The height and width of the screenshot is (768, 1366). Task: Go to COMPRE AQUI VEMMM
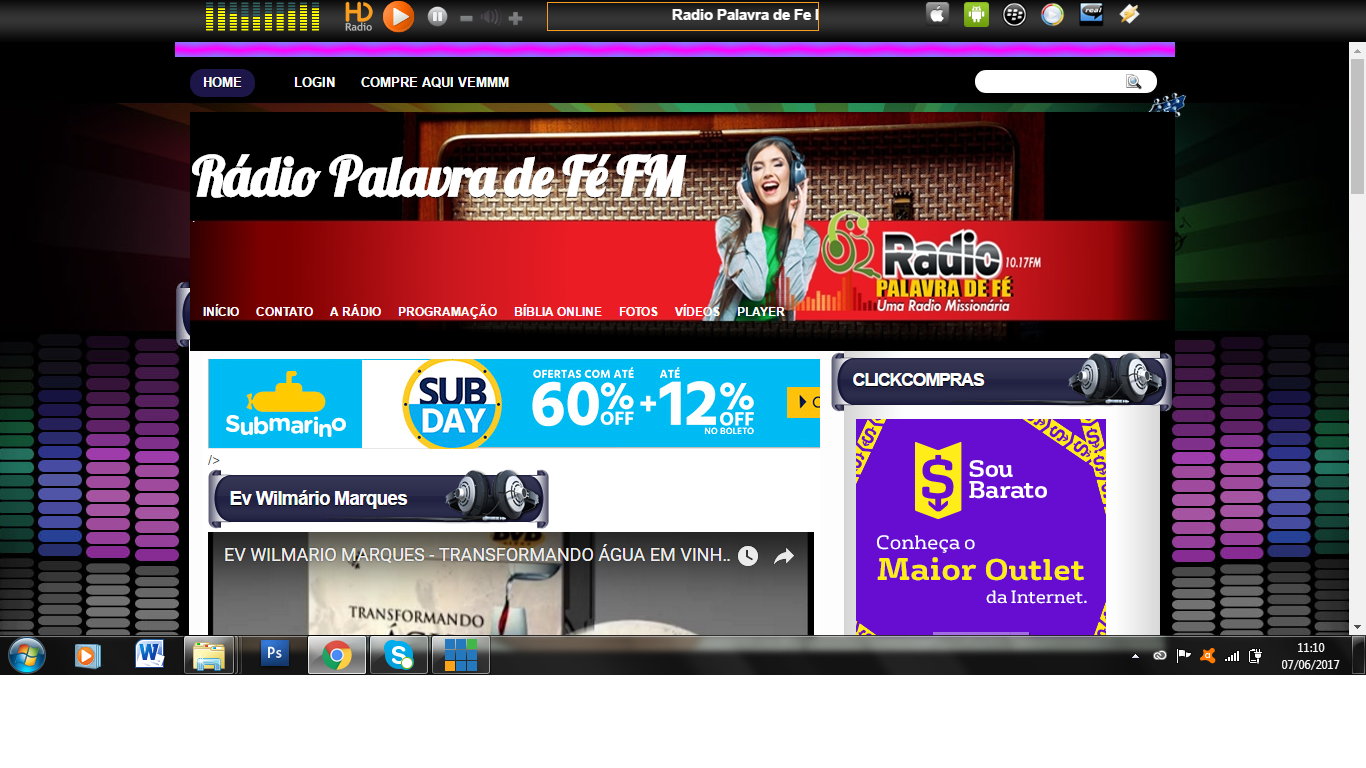(435, 82)
